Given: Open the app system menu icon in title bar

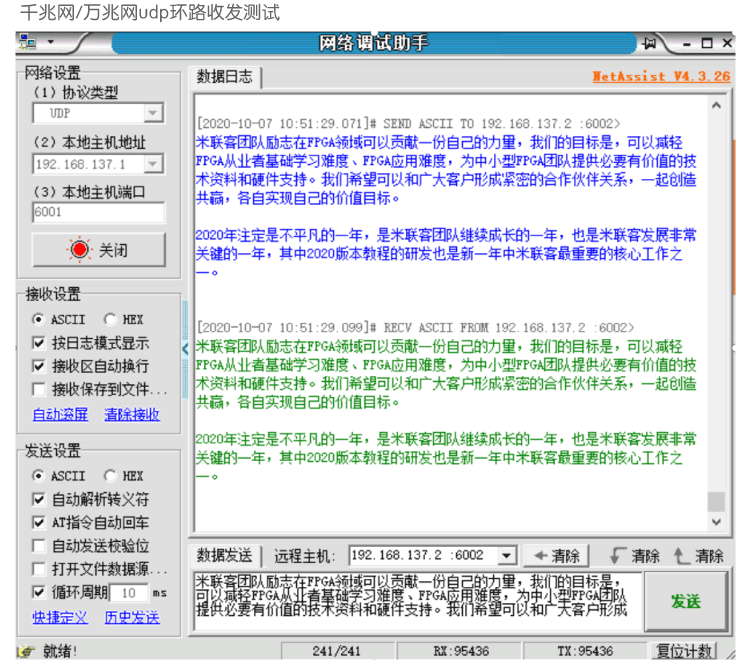Looking at the screenshot, I should tap(28, 43).
